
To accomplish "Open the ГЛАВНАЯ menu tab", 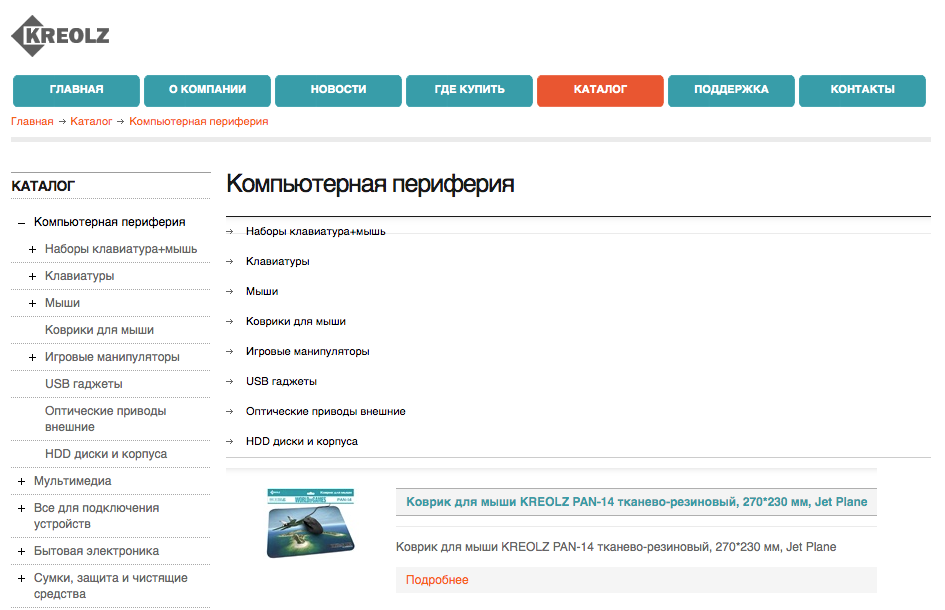I will click(77, 90).
